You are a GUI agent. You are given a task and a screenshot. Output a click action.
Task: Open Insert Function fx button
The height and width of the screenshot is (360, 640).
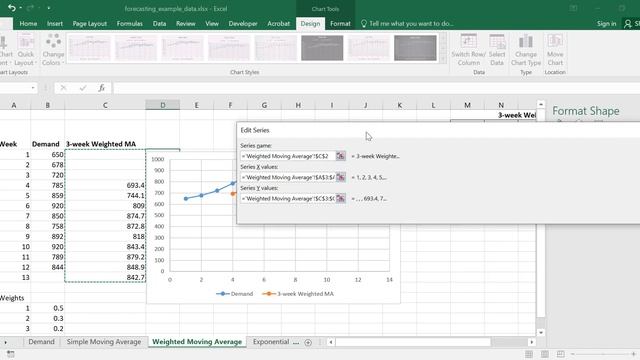[x=102, y=88]
